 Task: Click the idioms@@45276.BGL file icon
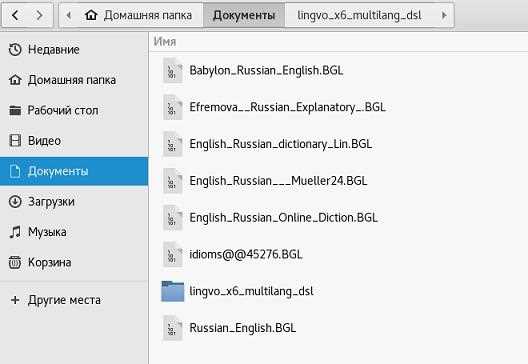click(x=173, y=255)
